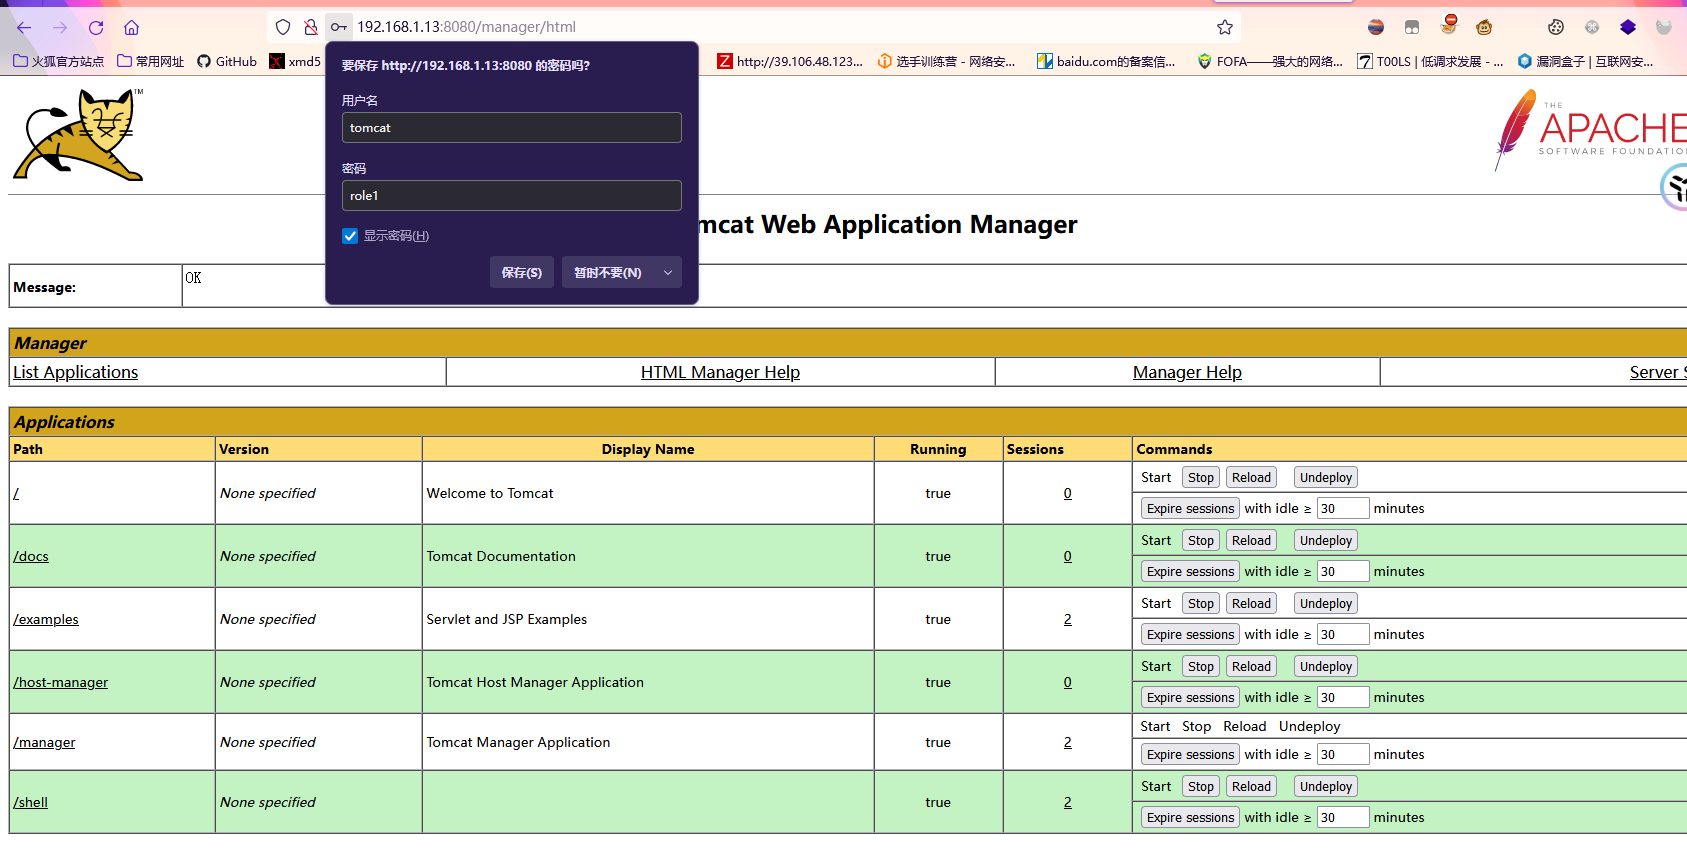Click the 保存(S) save password button

click(522, 272)
